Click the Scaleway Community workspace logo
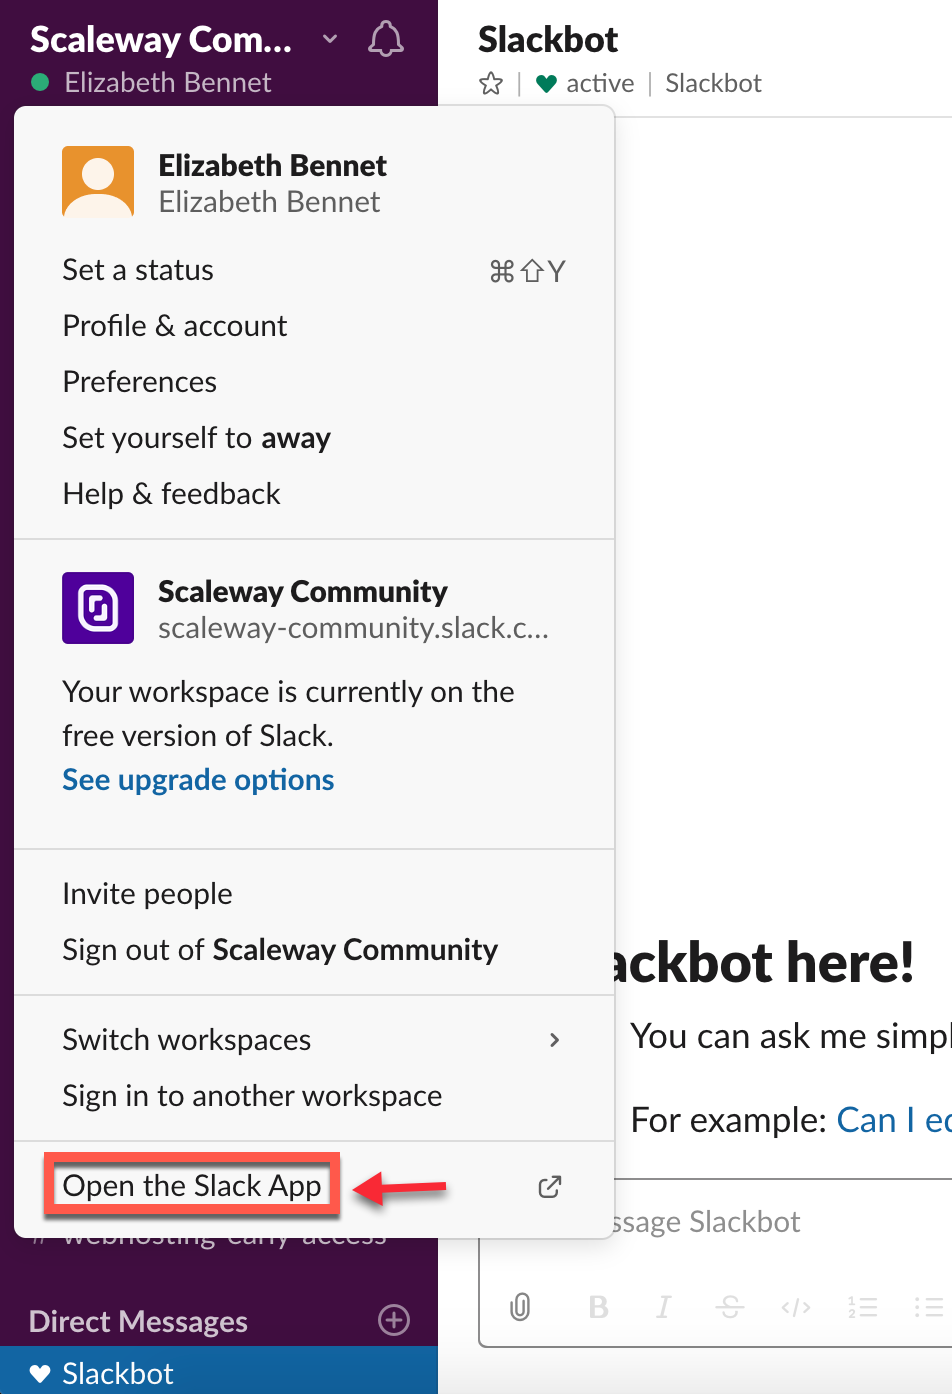 pos(97,608)
